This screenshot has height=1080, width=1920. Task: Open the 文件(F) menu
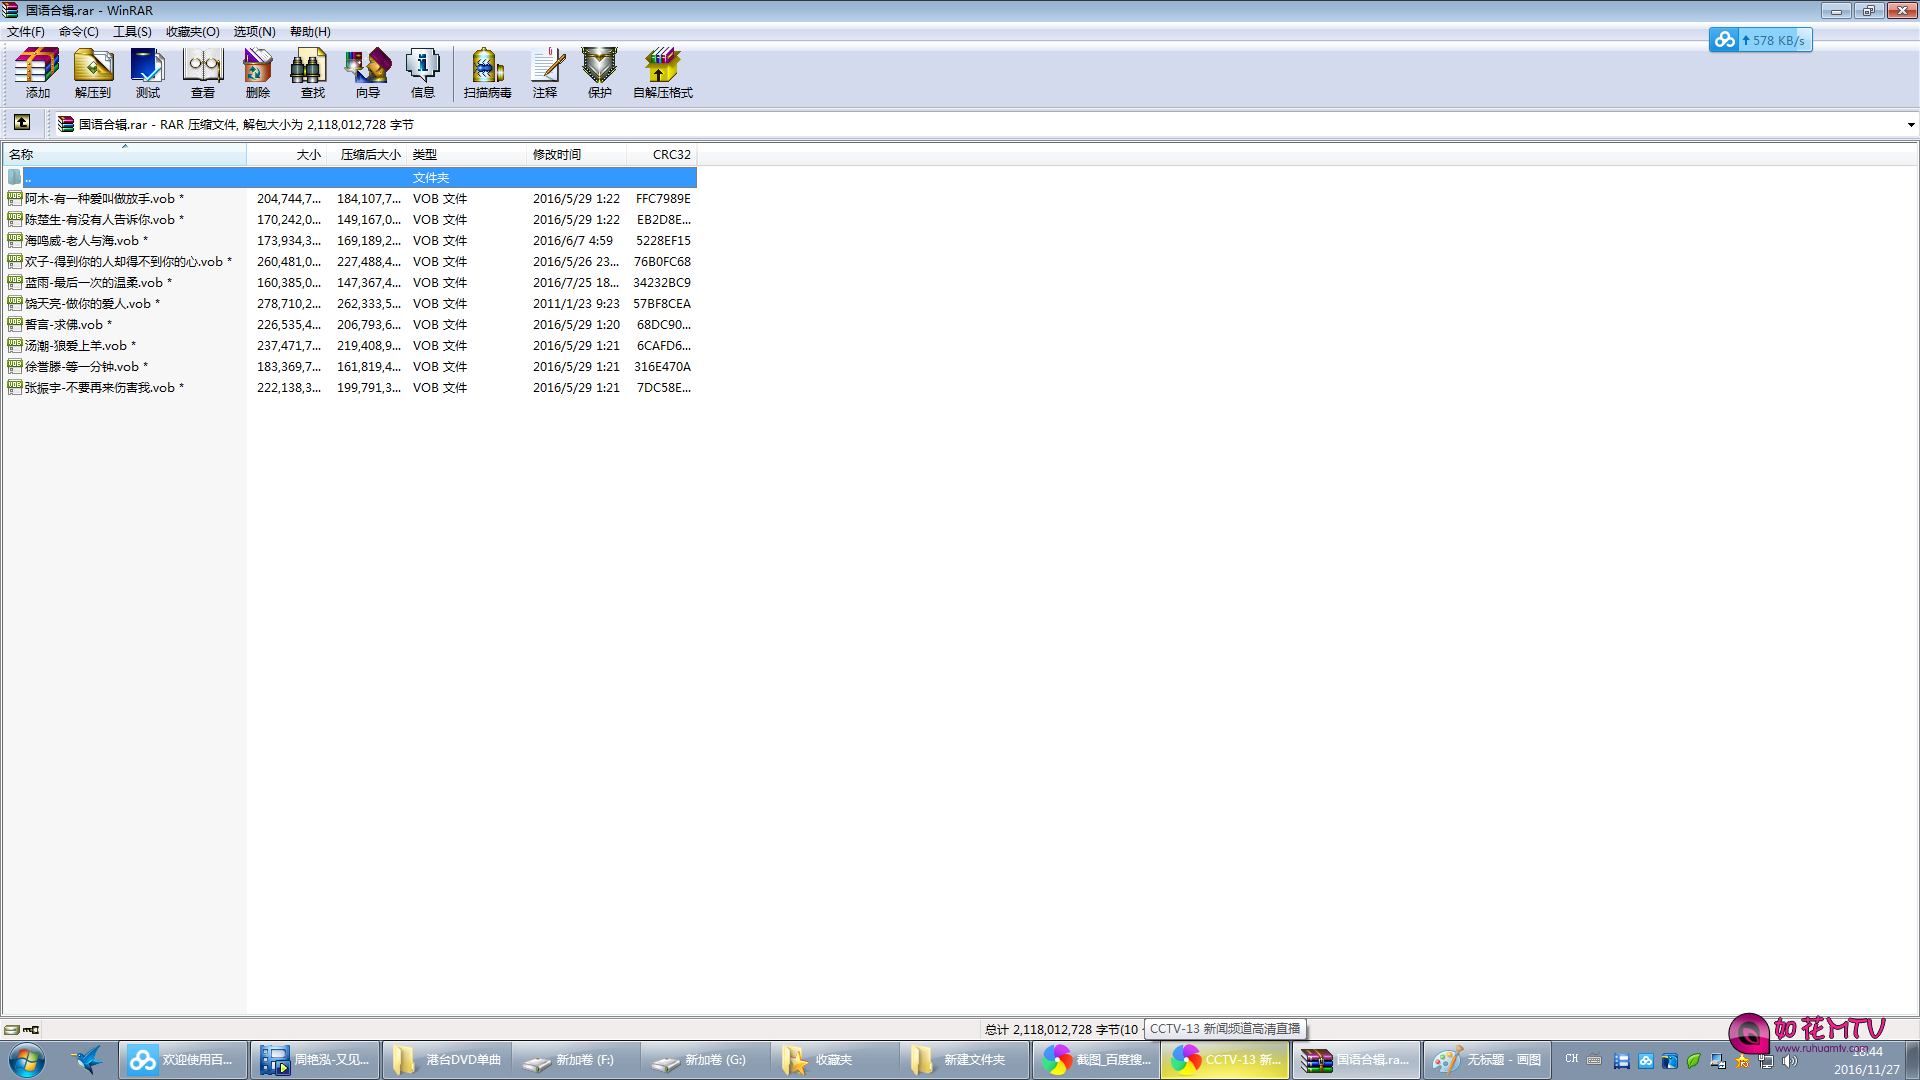point(26,32)
